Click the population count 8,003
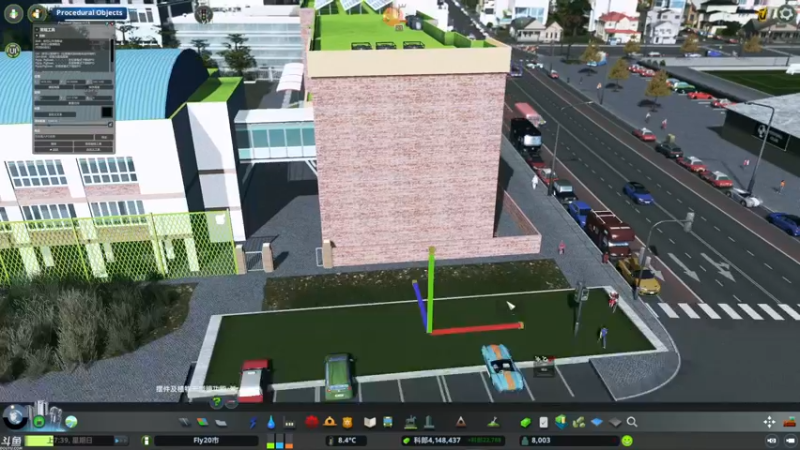The height and width of the screenshot is (450, 800). (541, 440)
